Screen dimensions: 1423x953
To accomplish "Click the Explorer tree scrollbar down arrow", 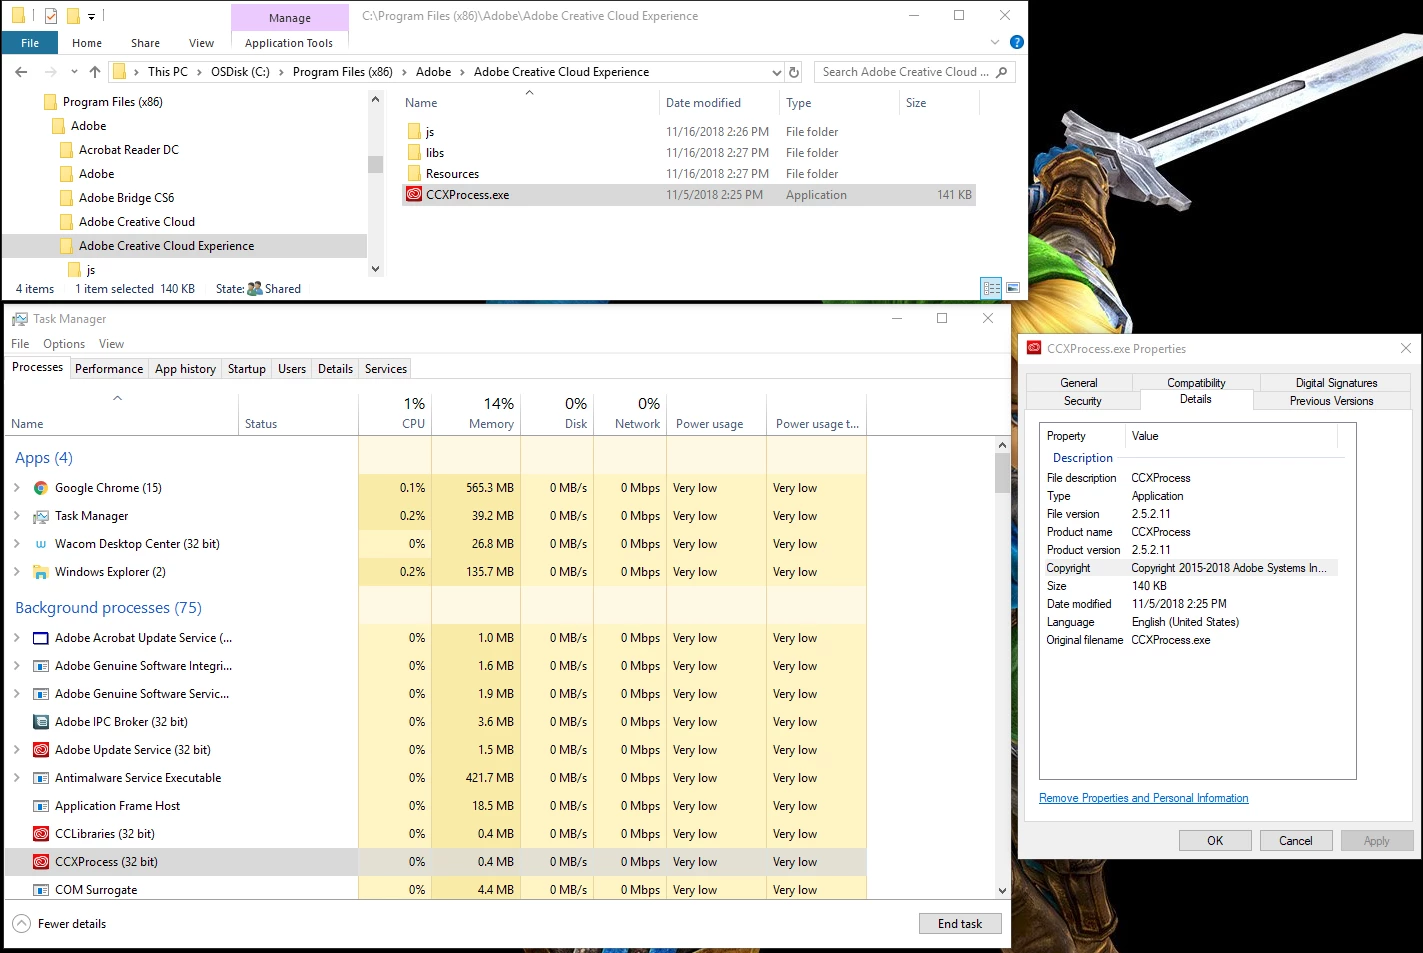I will (376, 269).
